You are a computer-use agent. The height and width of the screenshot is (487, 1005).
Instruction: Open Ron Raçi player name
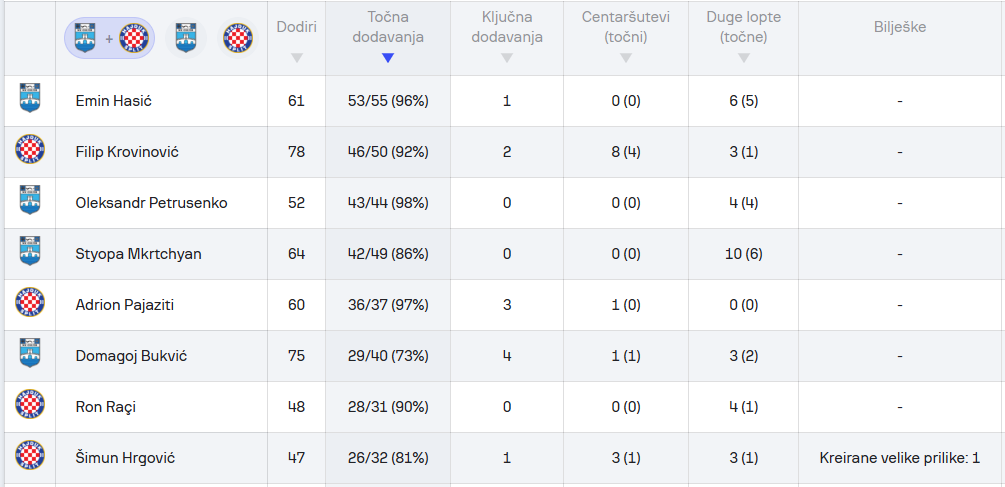pos(106,407)
